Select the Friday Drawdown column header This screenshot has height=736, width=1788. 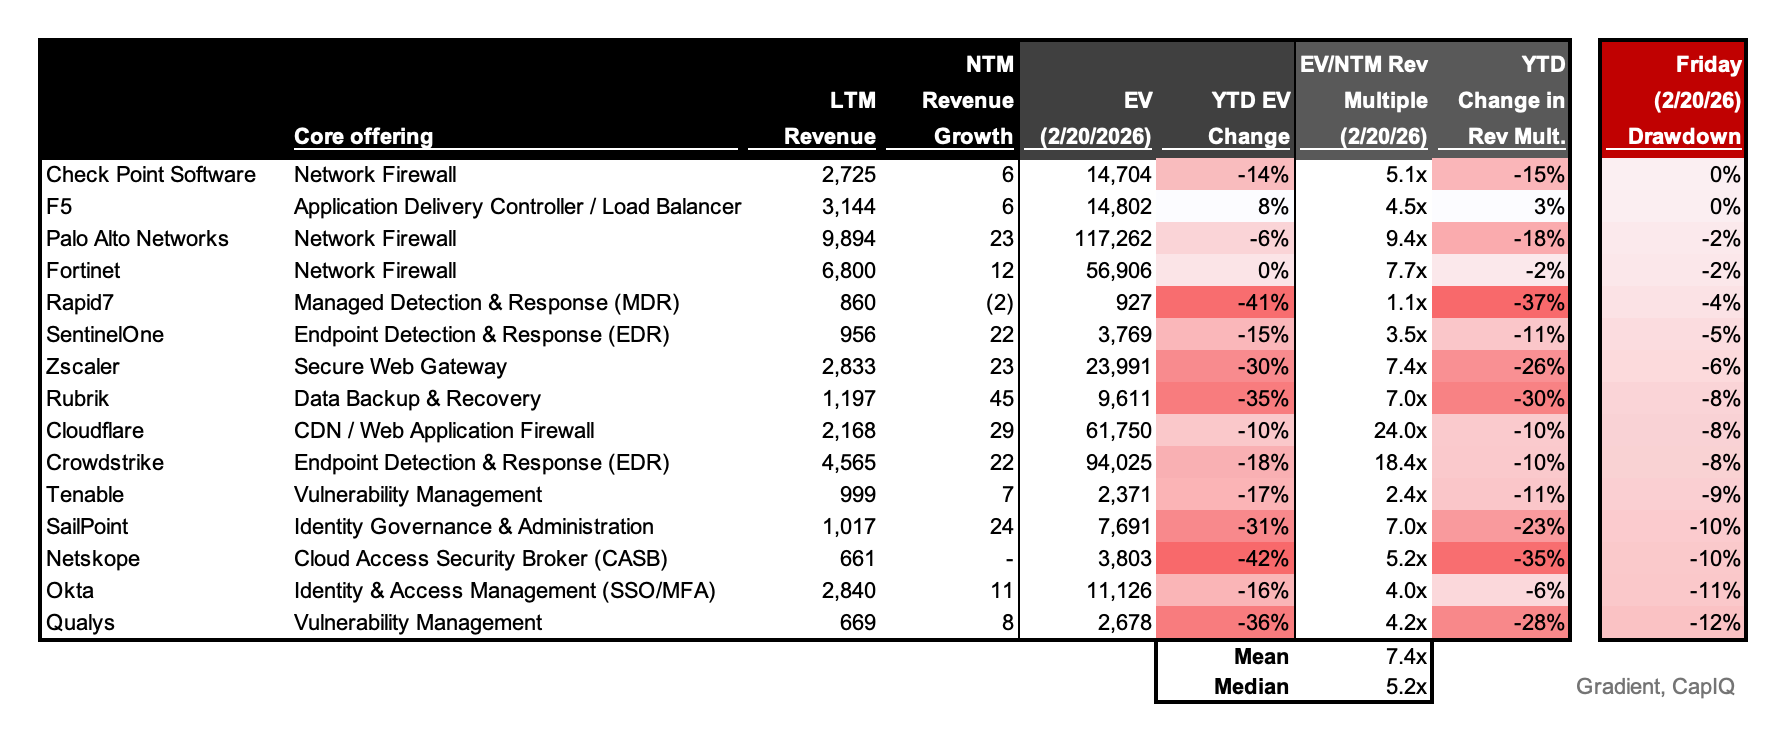(1684, 100)
